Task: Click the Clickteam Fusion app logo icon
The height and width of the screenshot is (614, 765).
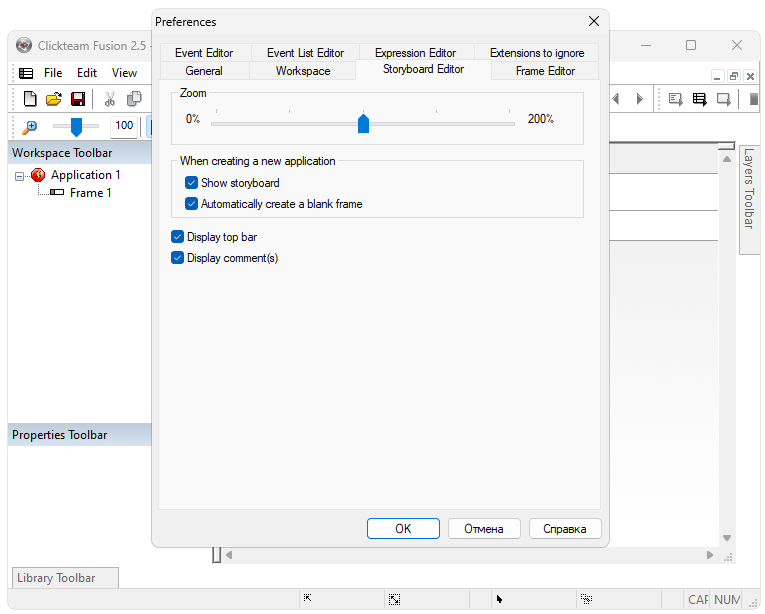Action: [x=23, y=45]
